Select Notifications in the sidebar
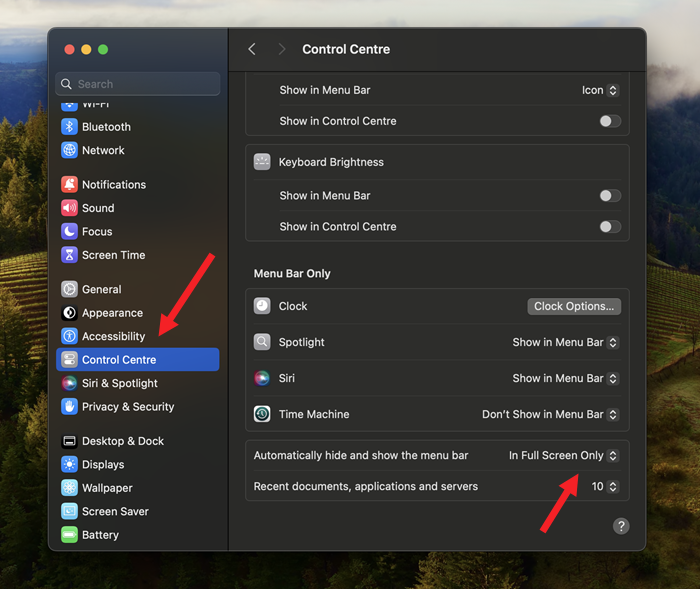This screenshot has height=589, width=700. coord(138,184)
